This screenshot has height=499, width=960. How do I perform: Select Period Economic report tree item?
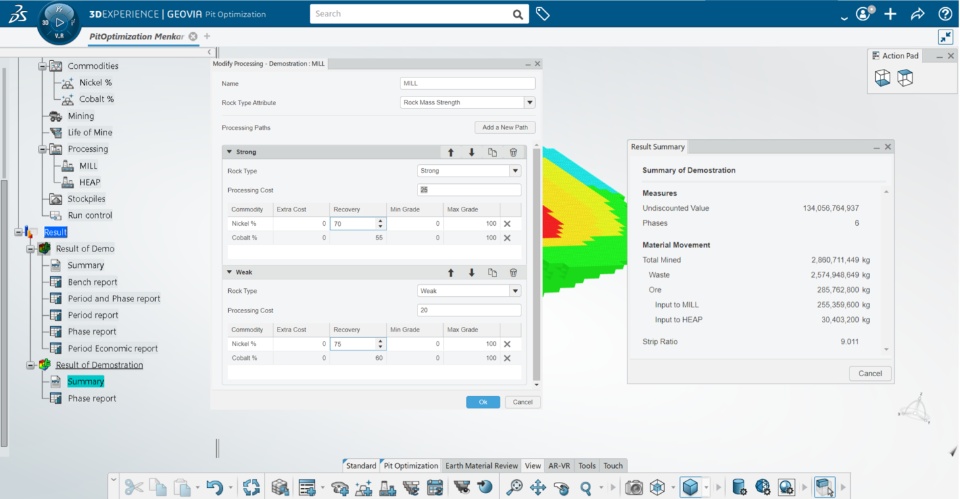(x=113, y=348)
